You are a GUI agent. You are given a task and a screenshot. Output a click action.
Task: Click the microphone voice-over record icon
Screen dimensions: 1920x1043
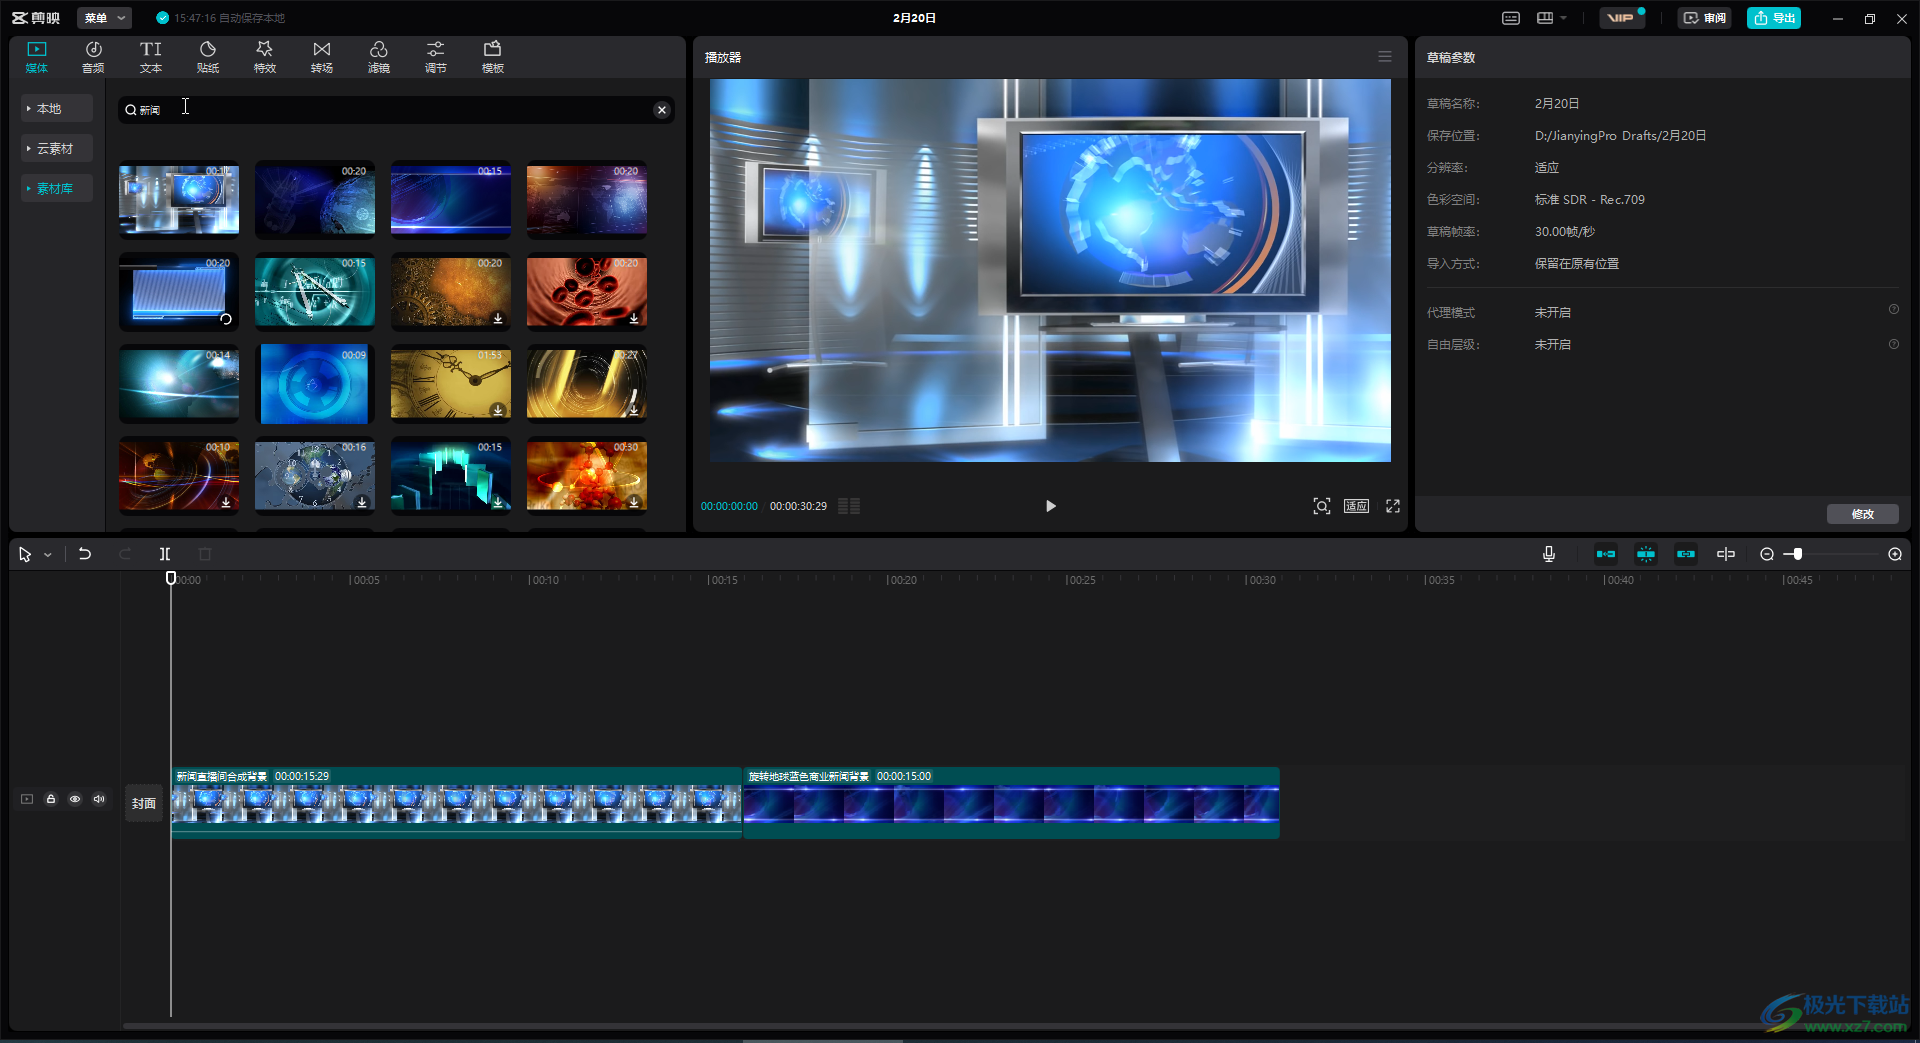[x=1549, y=554]
